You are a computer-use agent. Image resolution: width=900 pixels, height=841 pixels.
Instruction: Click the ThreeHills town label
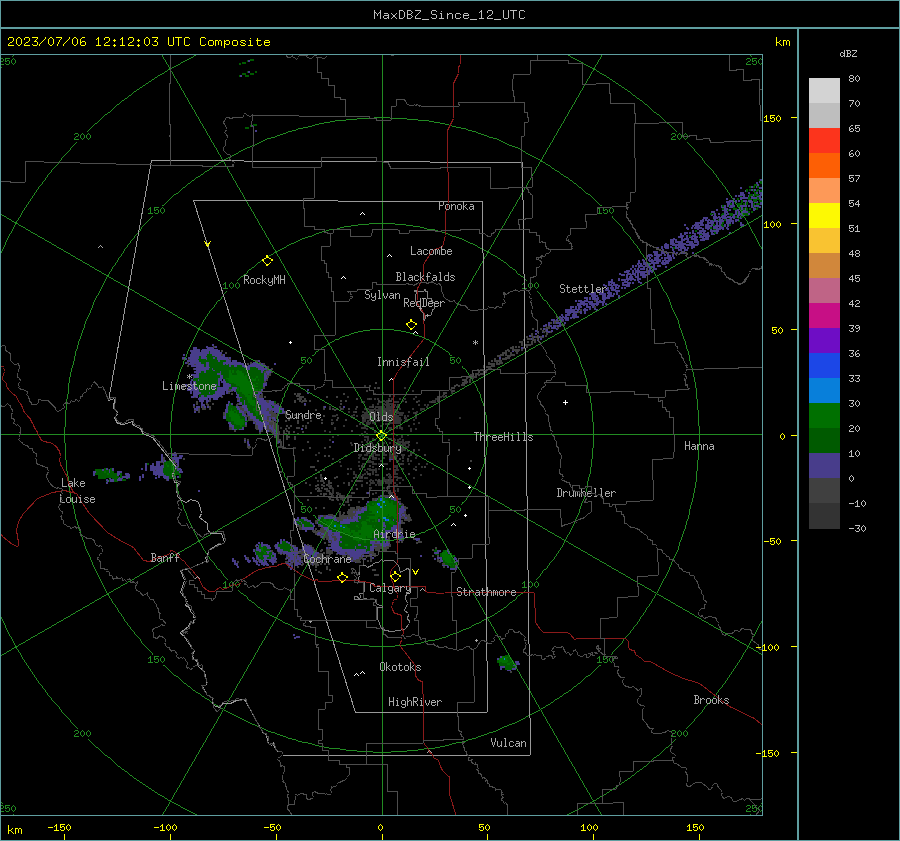[503, 437]
